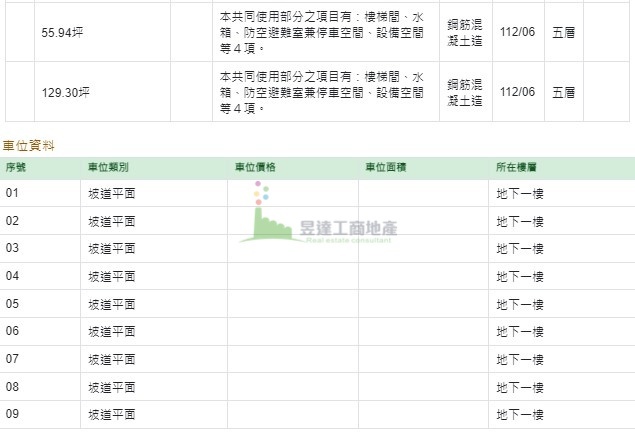Screen dimensions: 635x439
Task: Click 鋼筋混凝土造 in the 129.30坪 row
Action: (x=465, y=92)
